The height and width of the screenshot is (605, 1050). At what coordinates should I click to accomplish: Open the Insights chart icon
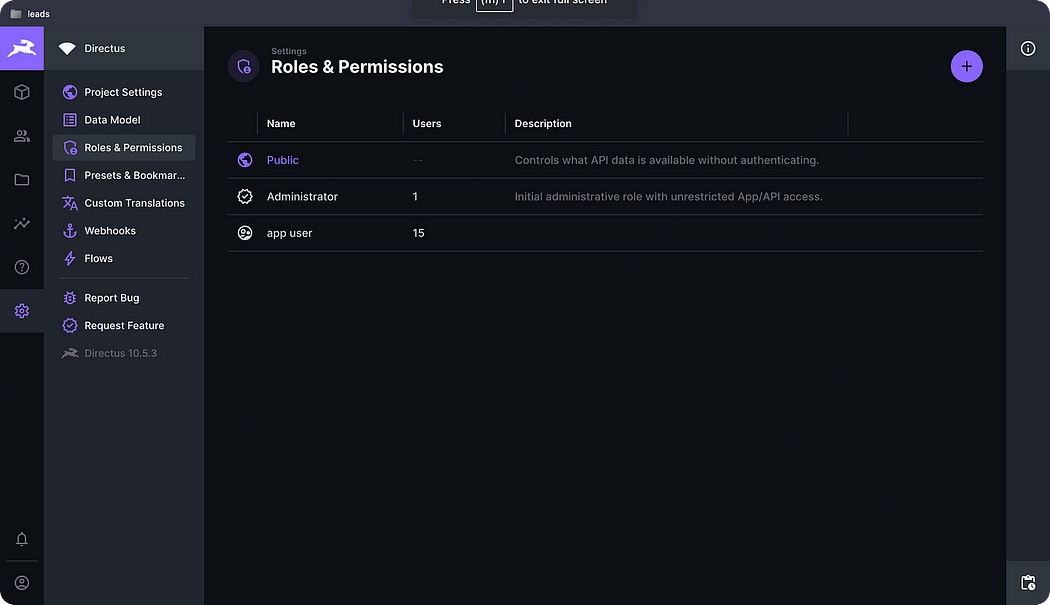(x=21, y=223)
